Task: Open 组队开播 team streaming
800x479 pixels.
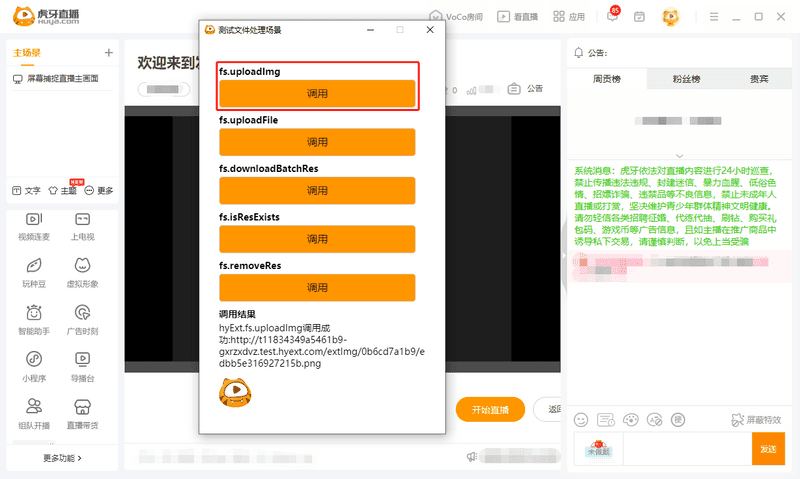Action: pyautogui.click(x=34, y=414)
